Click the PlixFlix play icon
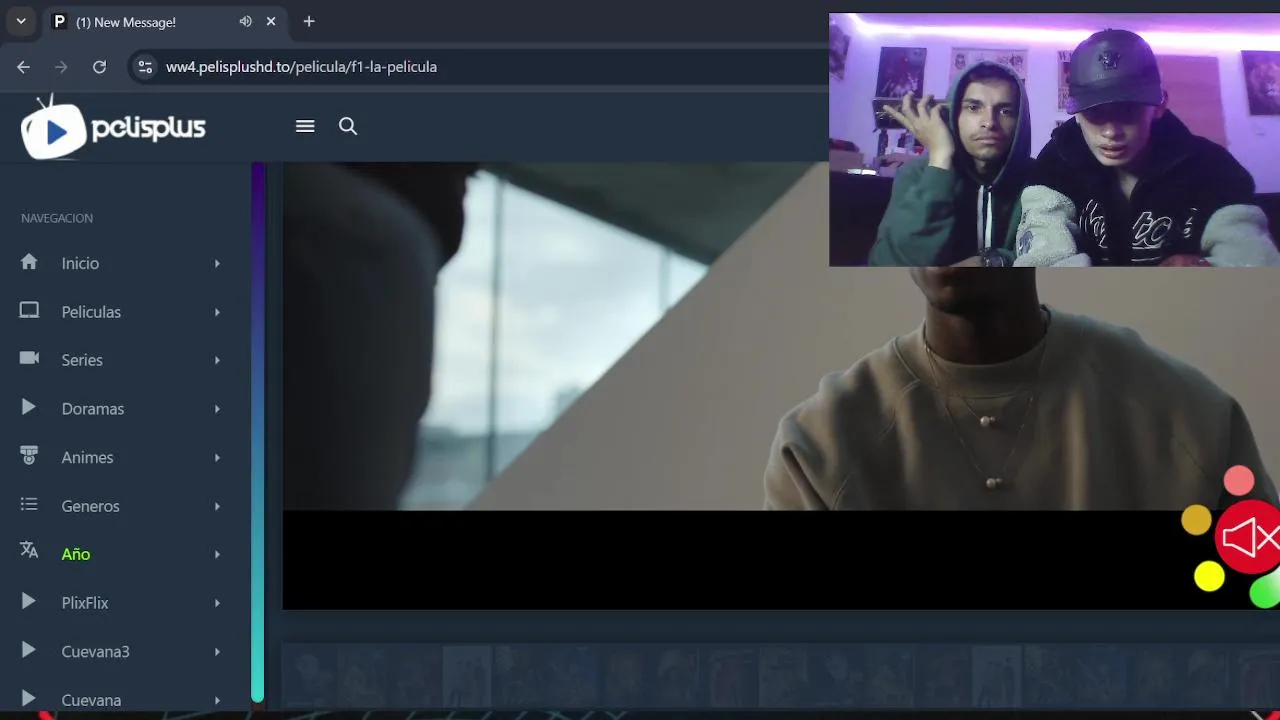Viewport: 1280px width, 720px height. (x=29, y=601)
